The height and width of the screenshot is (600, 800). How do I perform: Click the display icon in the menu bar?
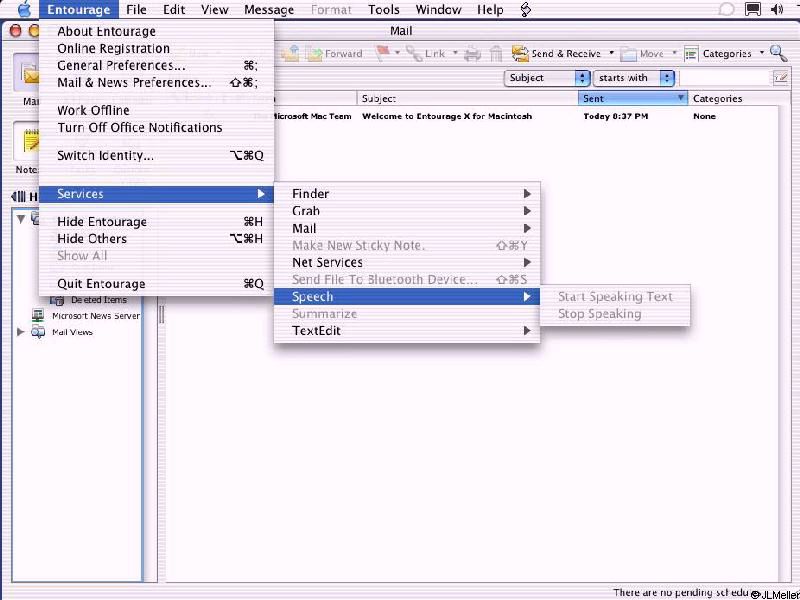(753, 9)
